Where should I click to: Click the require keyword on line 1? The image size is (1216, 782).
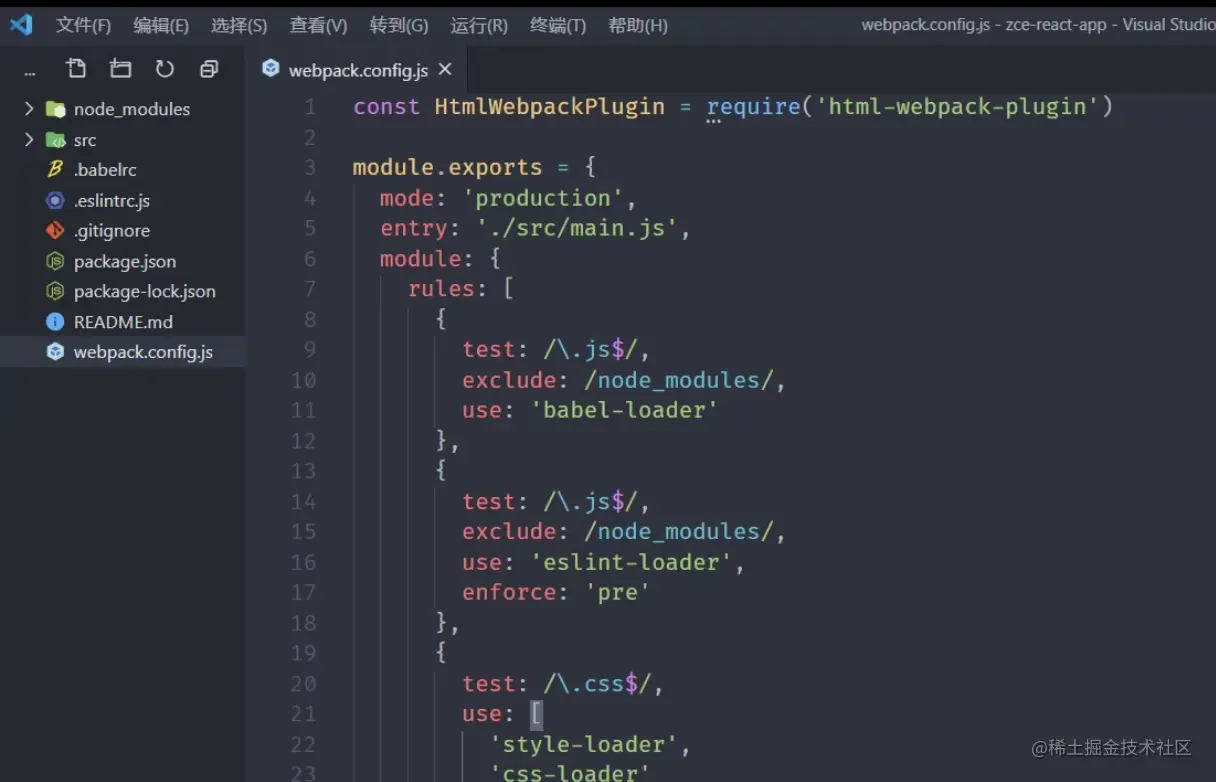(753, 107)
